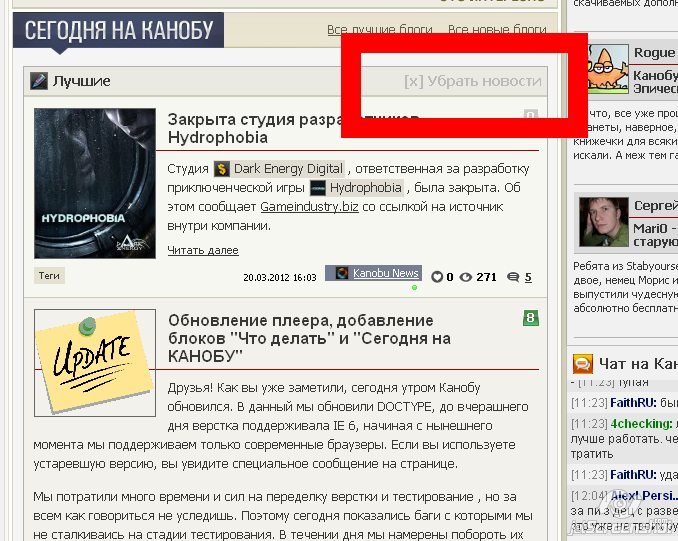Click the orange chat icon beside Чат на Канобу
Screen dimensions: 678x541
(582, 364)
